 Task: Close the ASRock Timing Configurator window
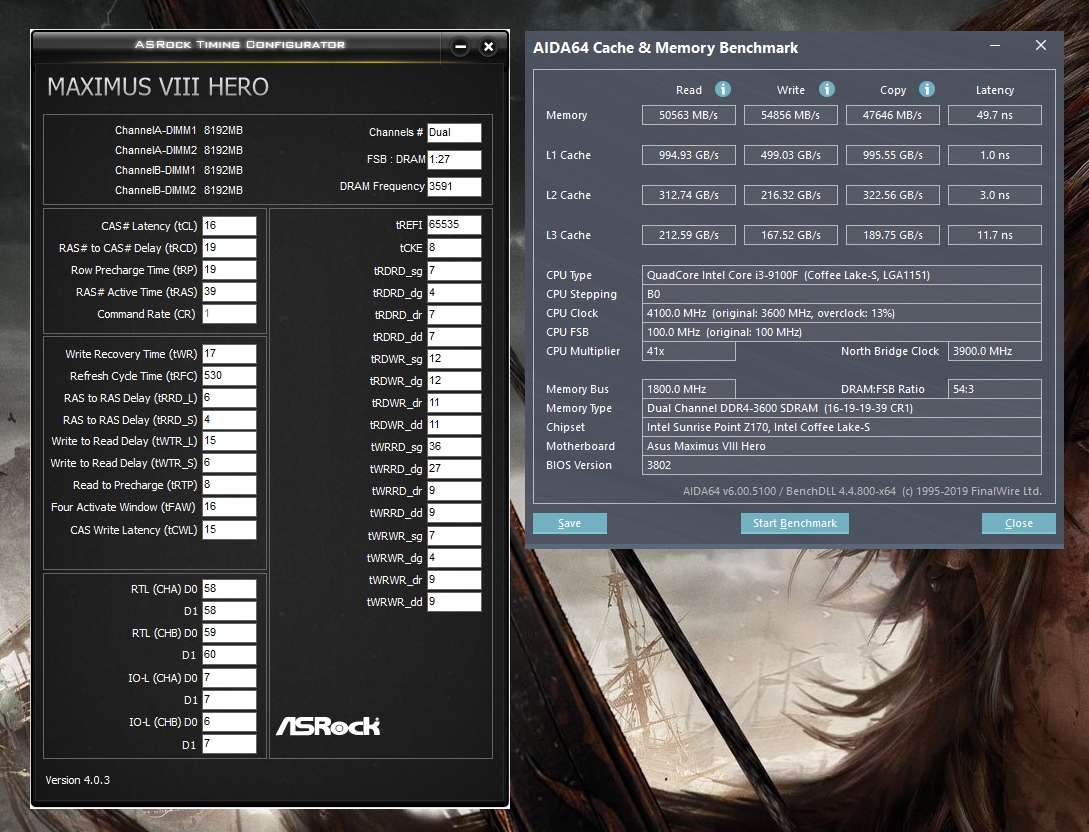pos(488,47)
